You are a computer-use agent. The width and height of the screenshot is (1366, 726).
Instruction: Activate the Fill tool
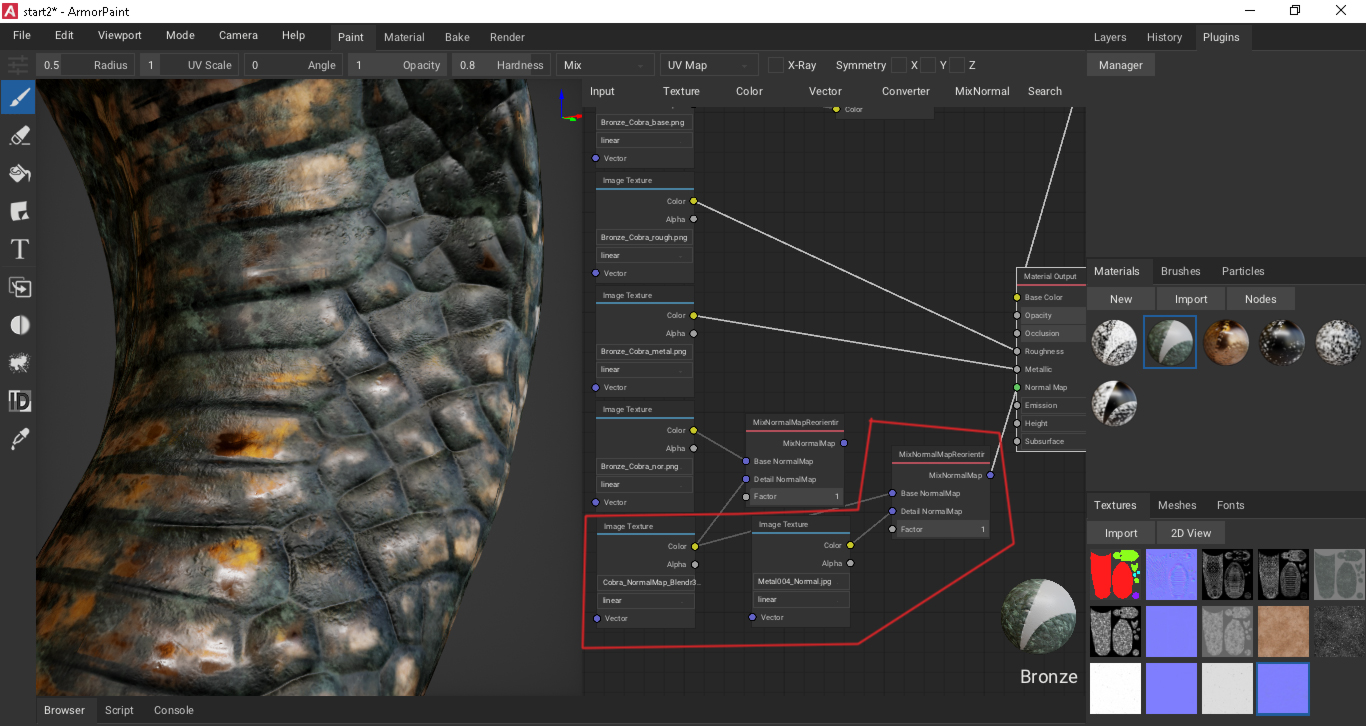pyautogui.click(x=17, y=173)
